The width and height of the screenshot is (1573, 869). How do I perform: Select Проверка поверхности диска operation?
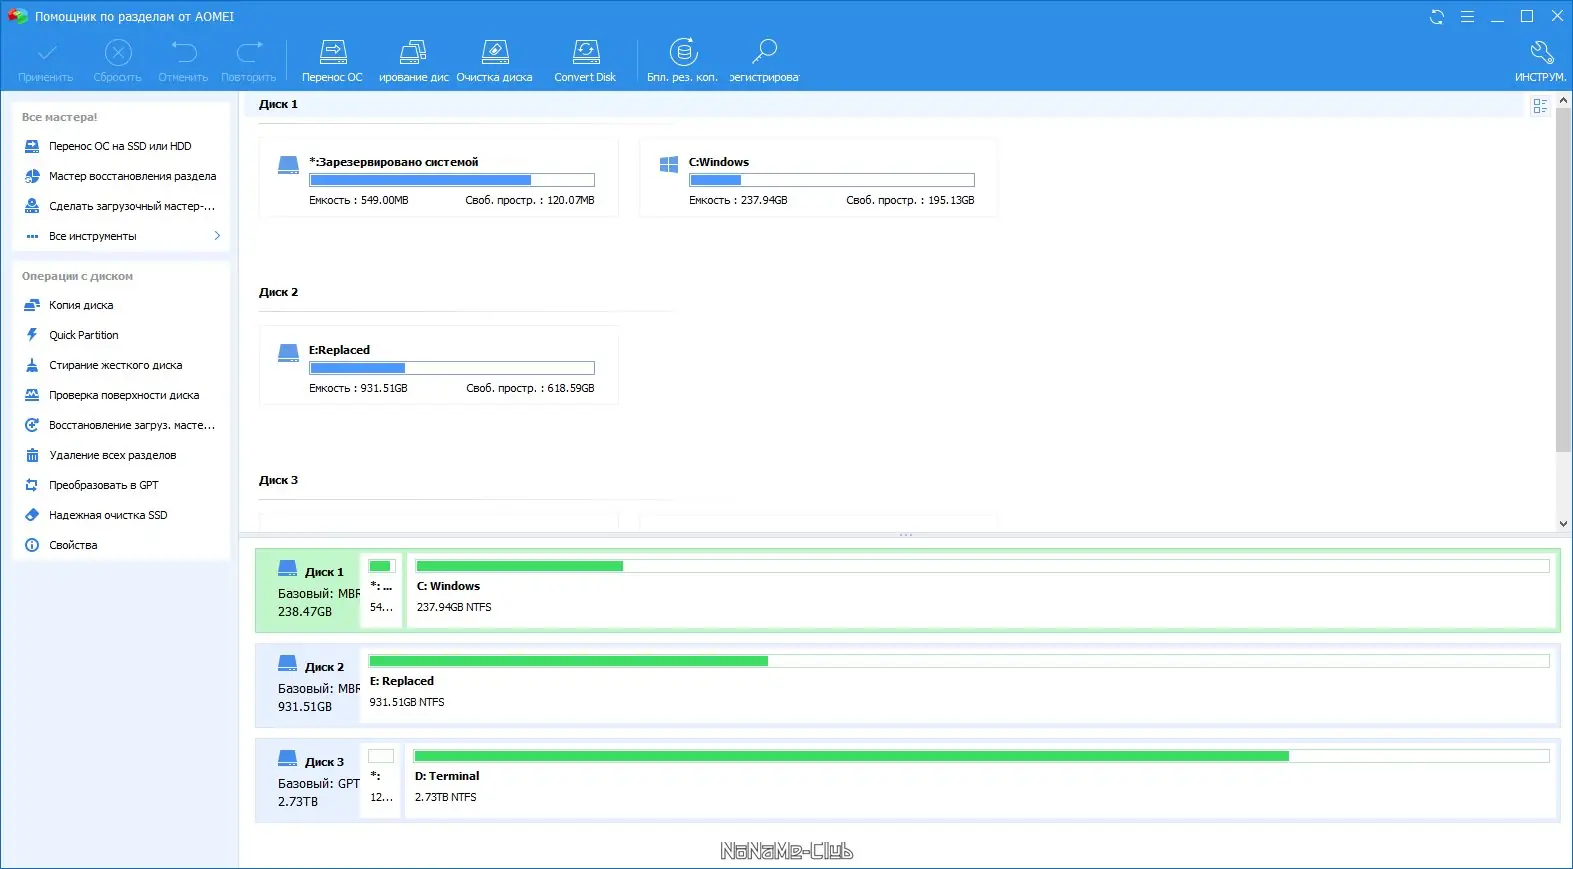tap(122, 395)
